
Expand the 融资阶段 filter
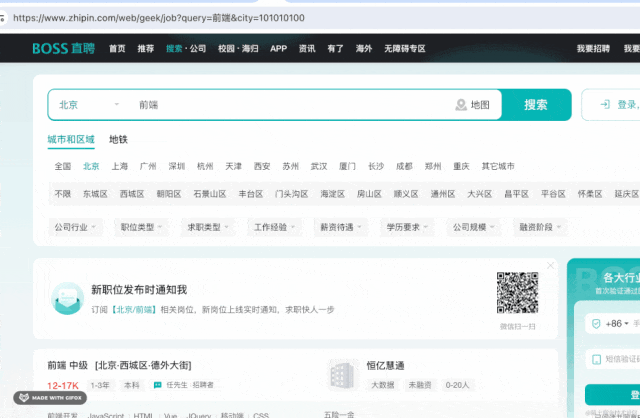click(x=540, y=227)
